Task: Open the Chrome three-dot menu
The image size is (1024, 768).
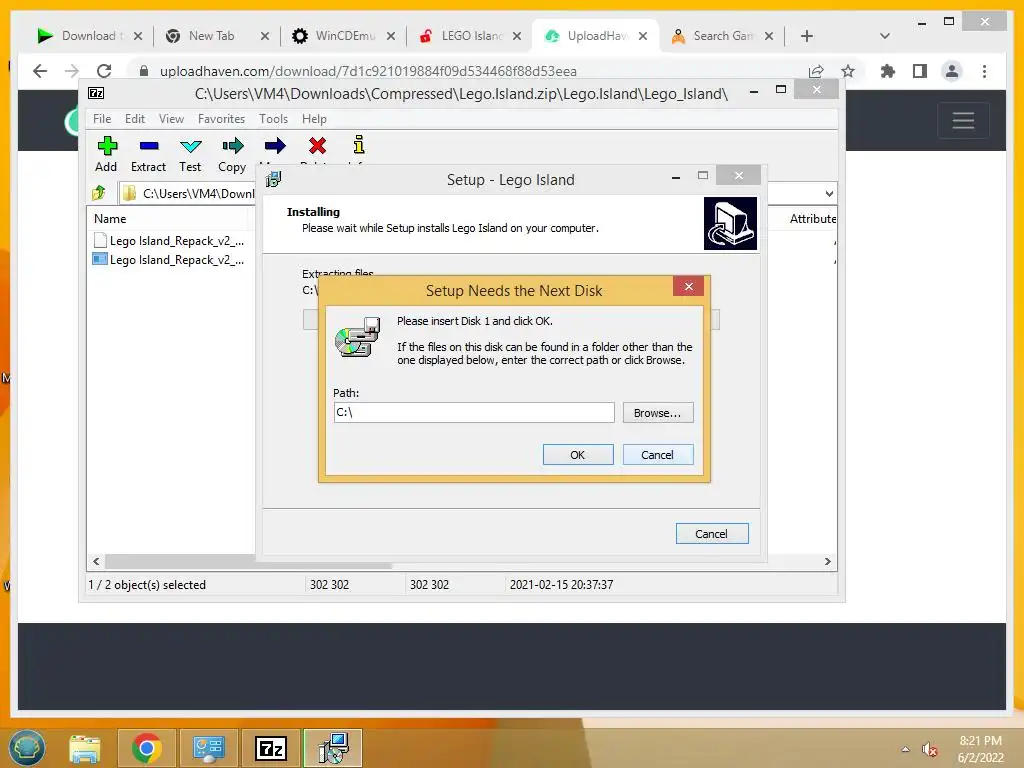Action: pos(984,71)
